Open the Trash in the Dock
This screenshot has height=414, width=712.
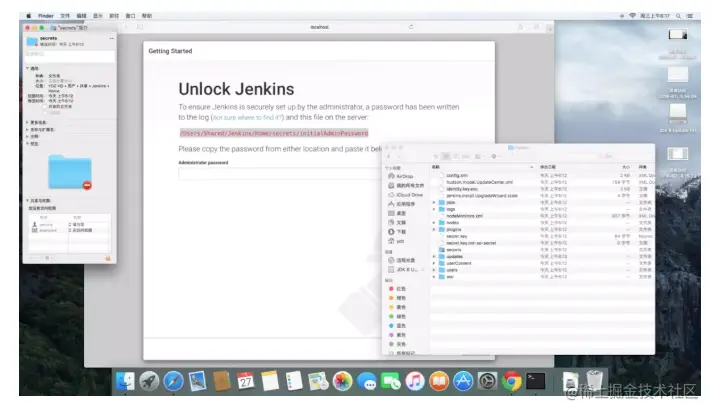coord(594,380)
